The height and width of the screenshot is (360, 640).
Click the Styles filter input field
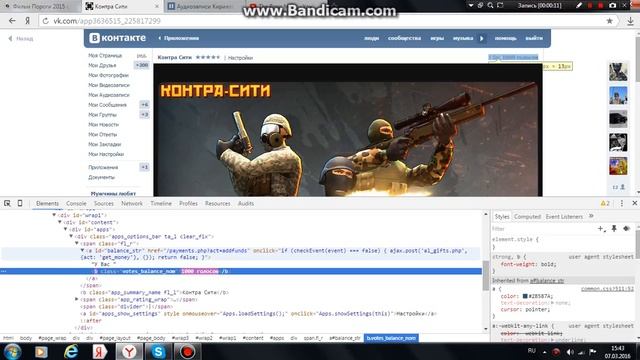coord(543,229)
